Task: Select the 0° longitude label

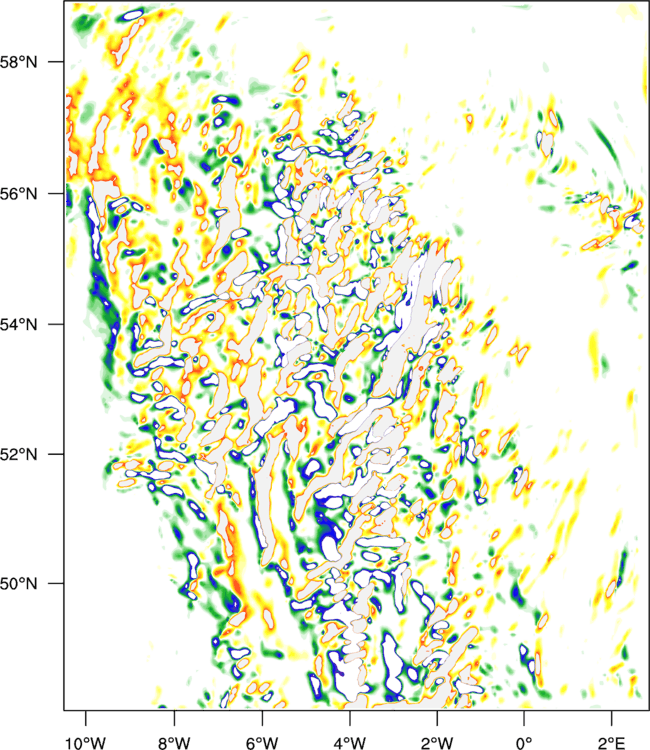Action: [x=524, y=742]
